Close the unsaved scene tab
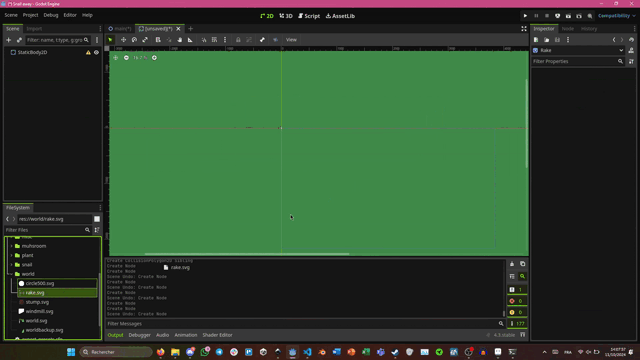This screenshot has width=640, height=360. click(x=178, y=29)
